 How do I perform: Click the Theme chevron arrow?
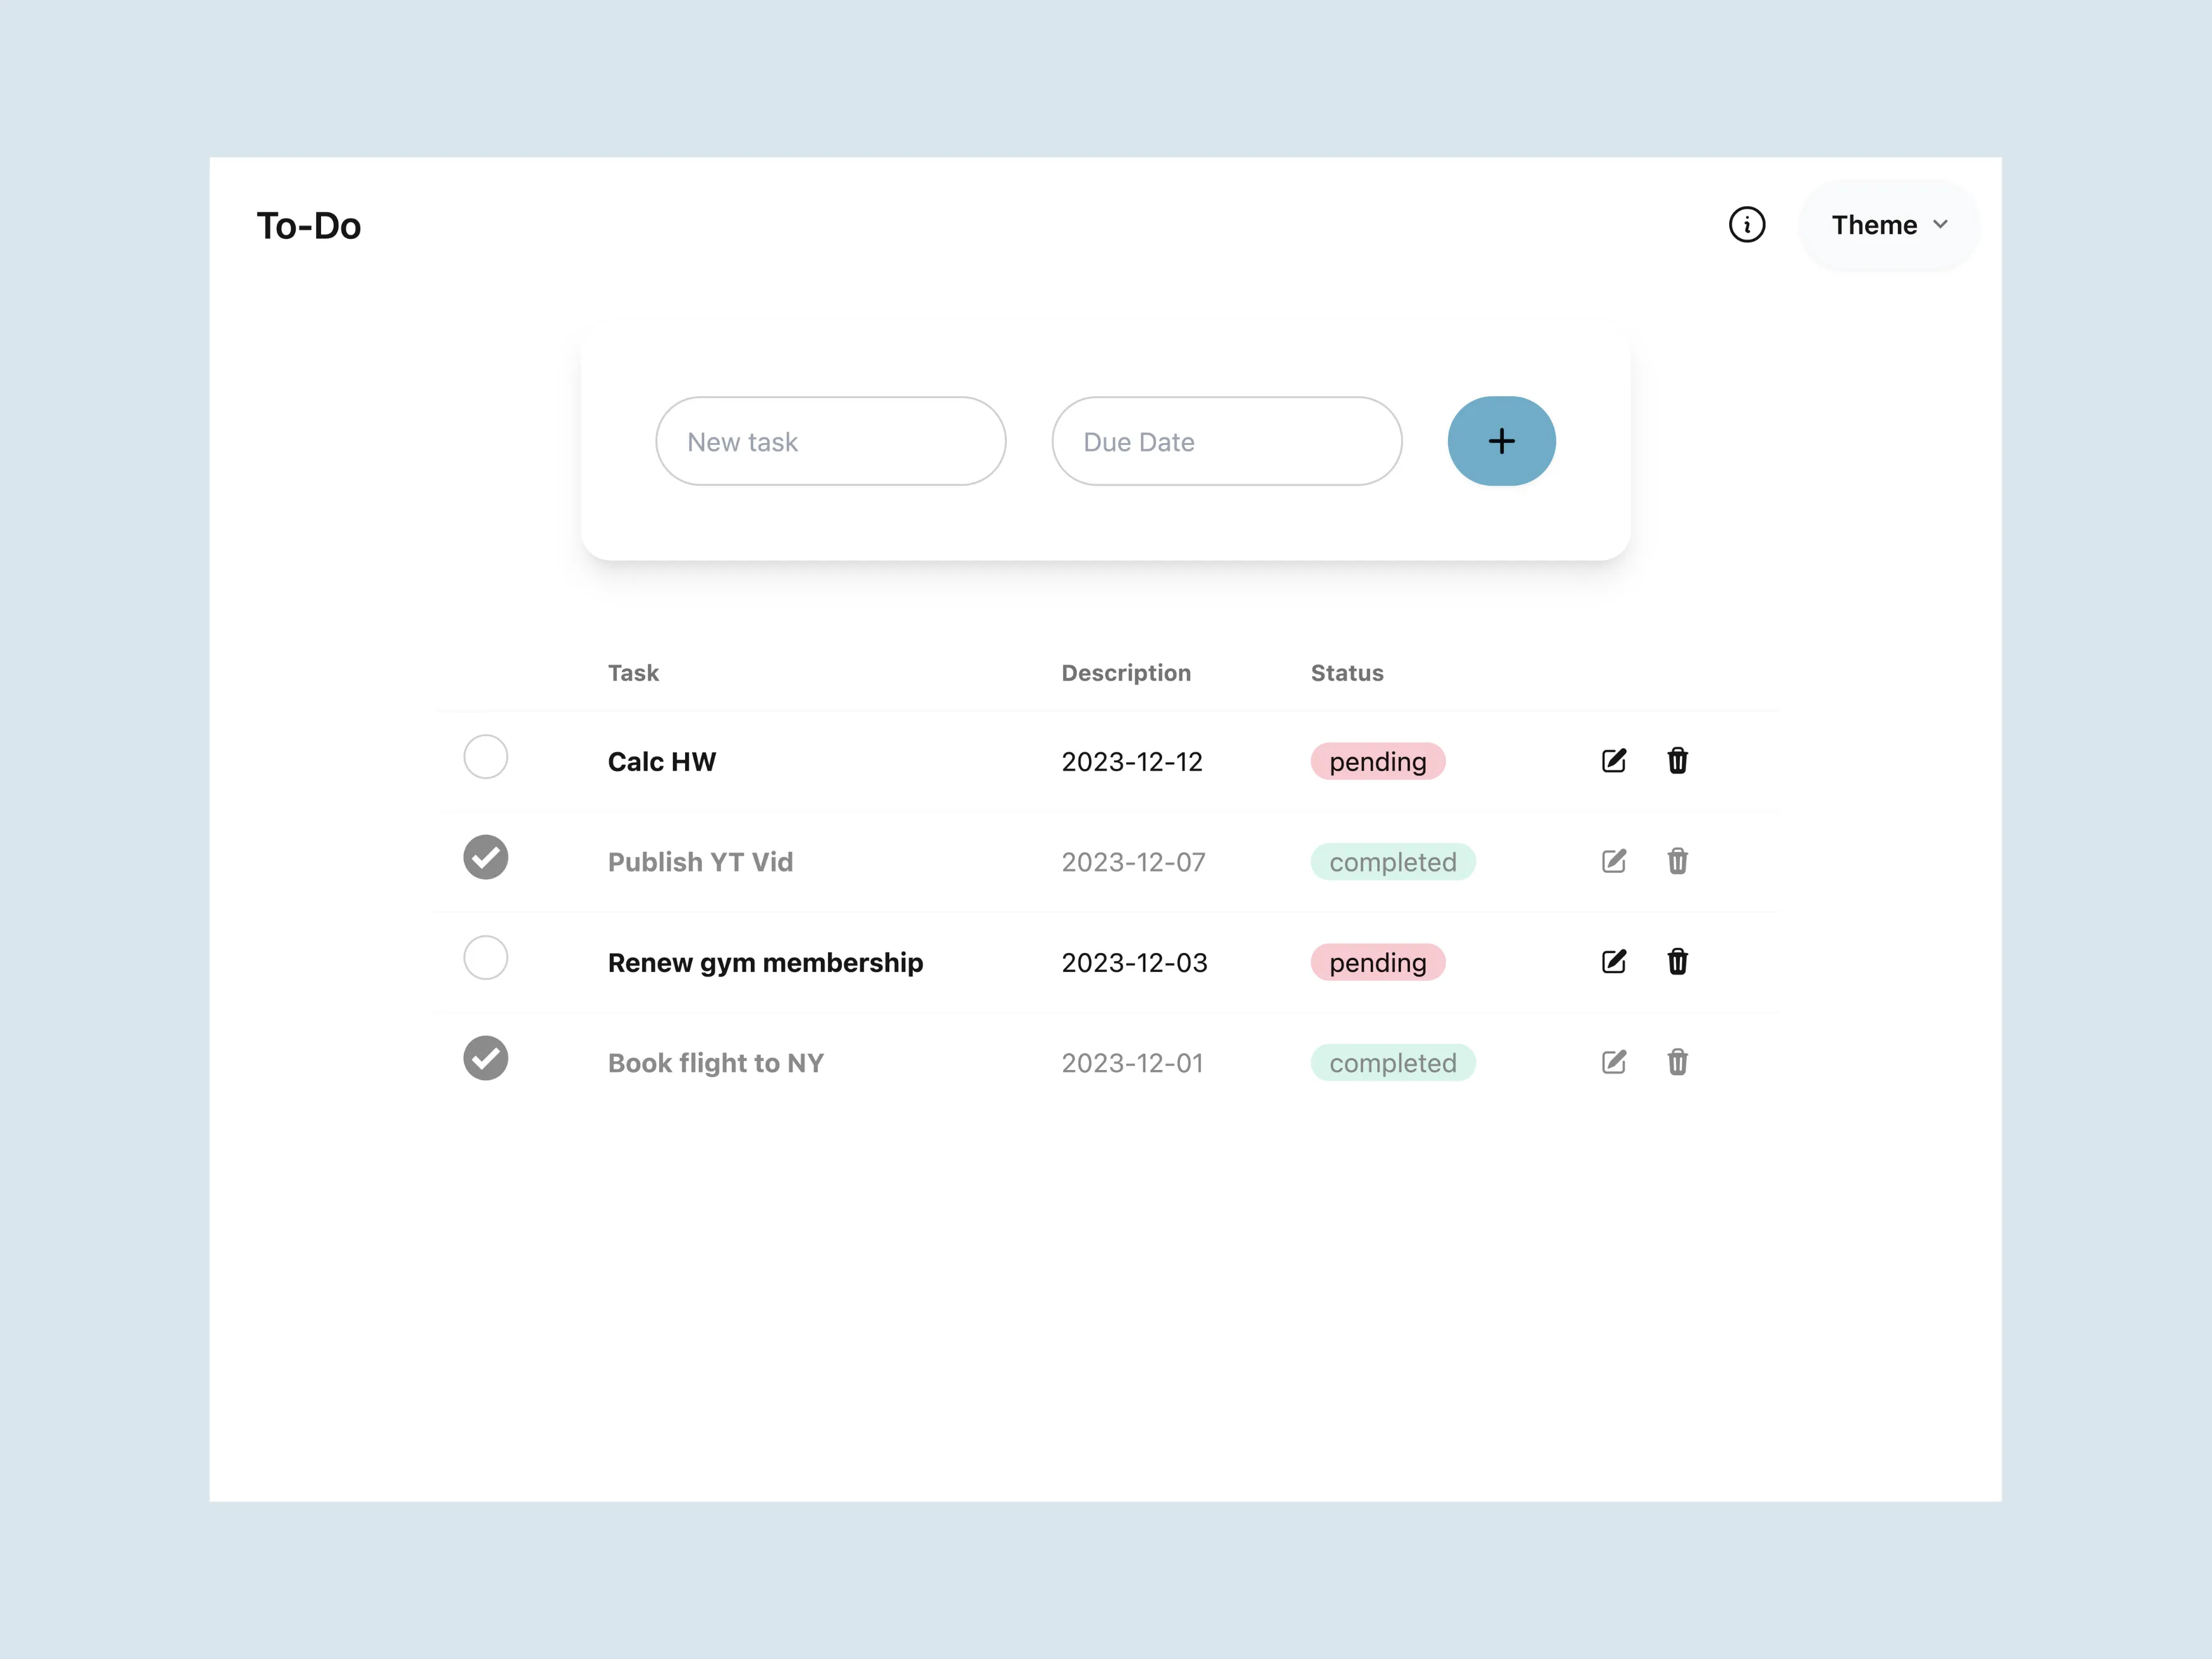(1940, 225)
